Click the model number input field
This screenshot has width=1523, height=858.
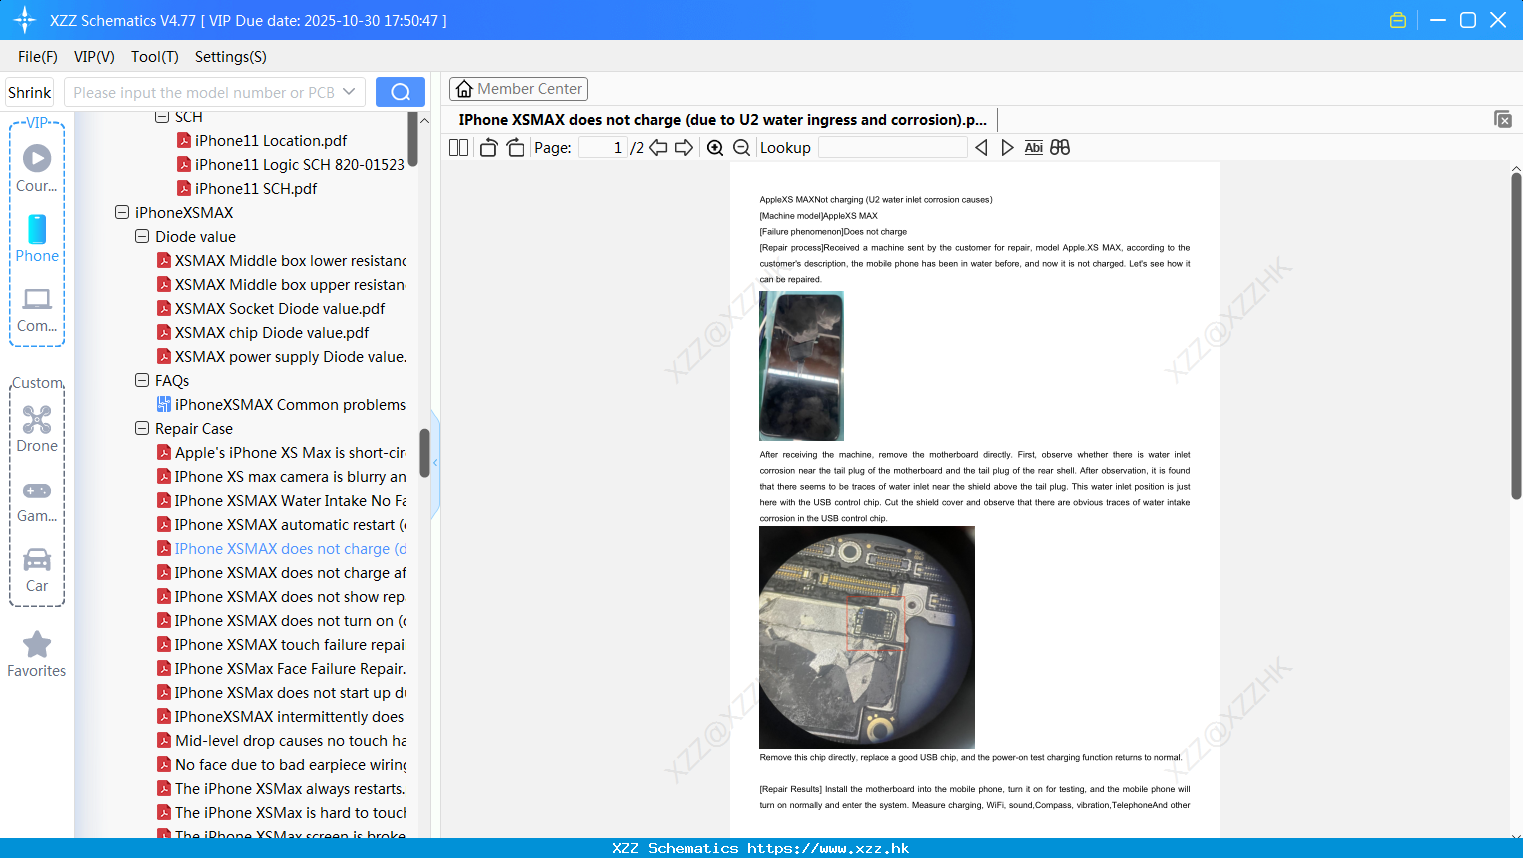pos(204,92)
